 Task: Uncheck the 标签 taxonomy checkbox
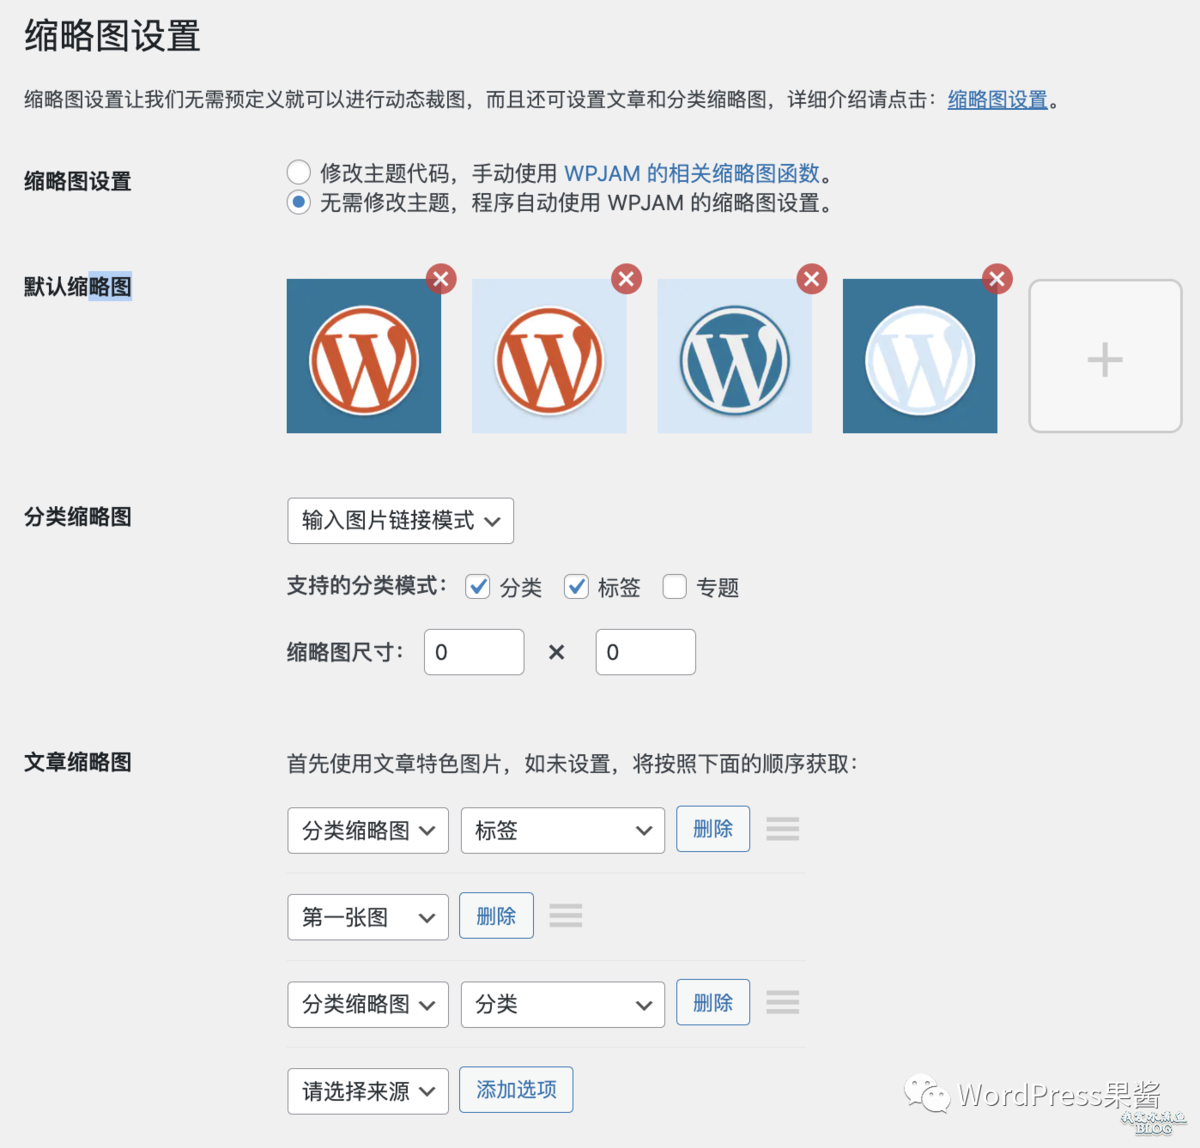point(576,587)
